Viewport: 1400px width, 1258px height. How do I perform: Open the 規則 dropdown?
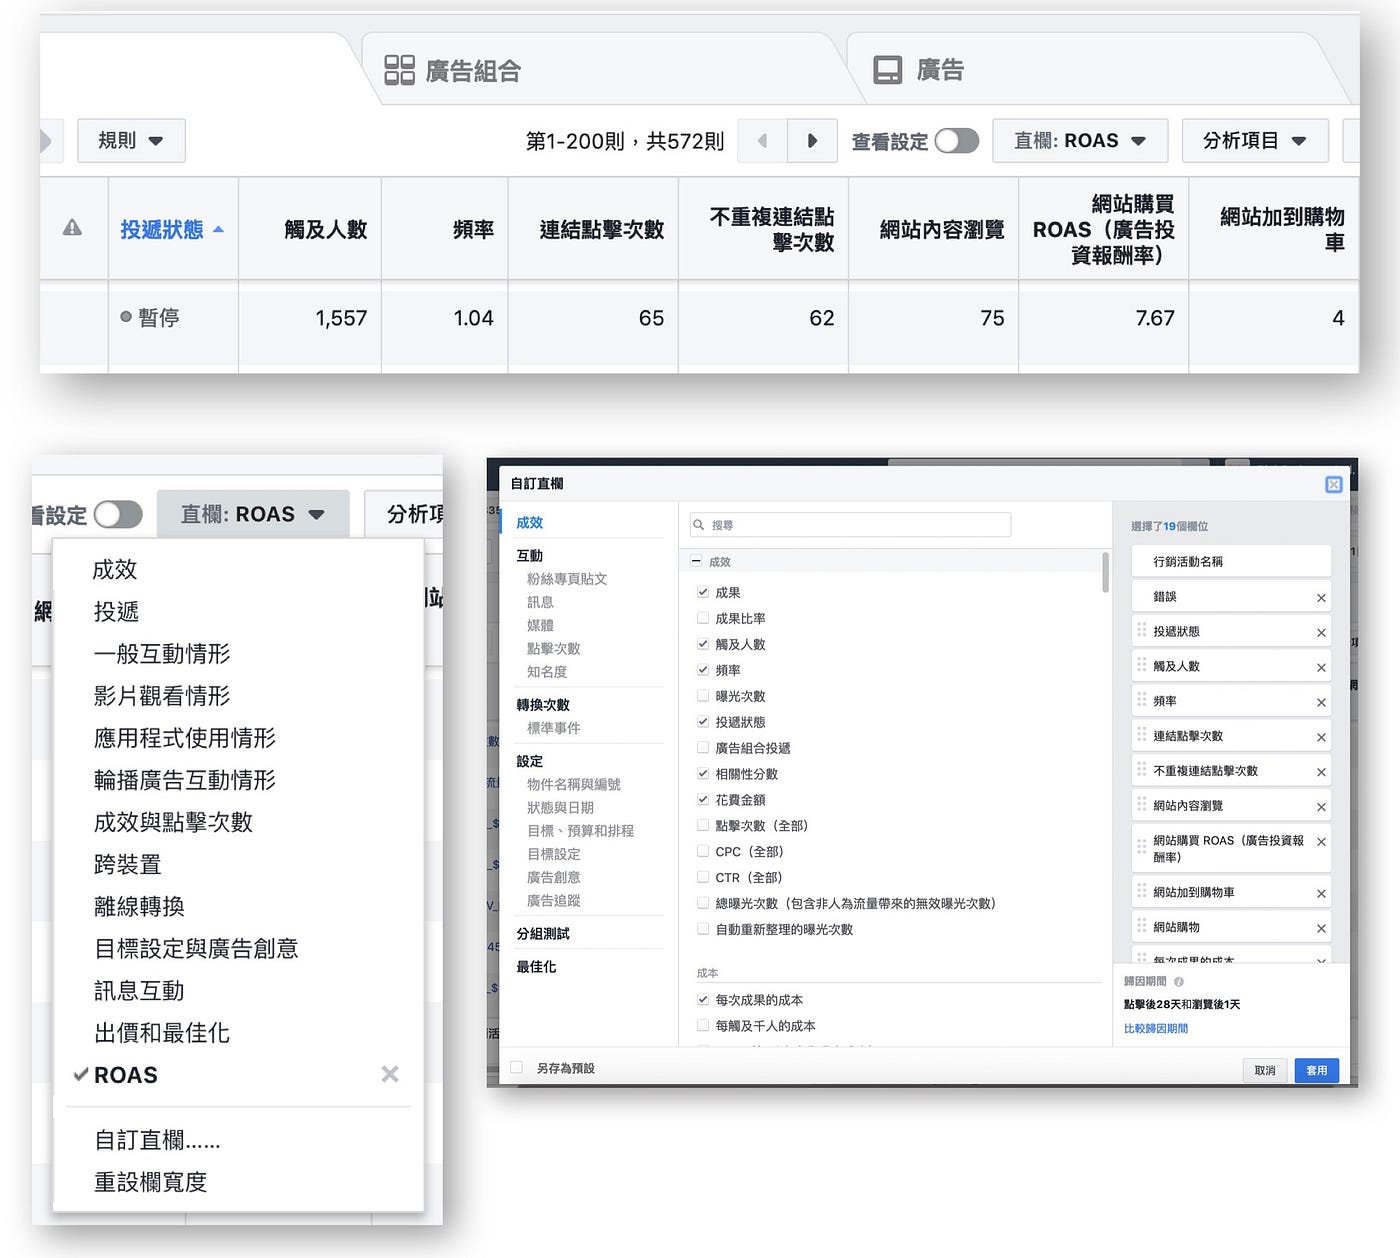[x=131, y=140]
